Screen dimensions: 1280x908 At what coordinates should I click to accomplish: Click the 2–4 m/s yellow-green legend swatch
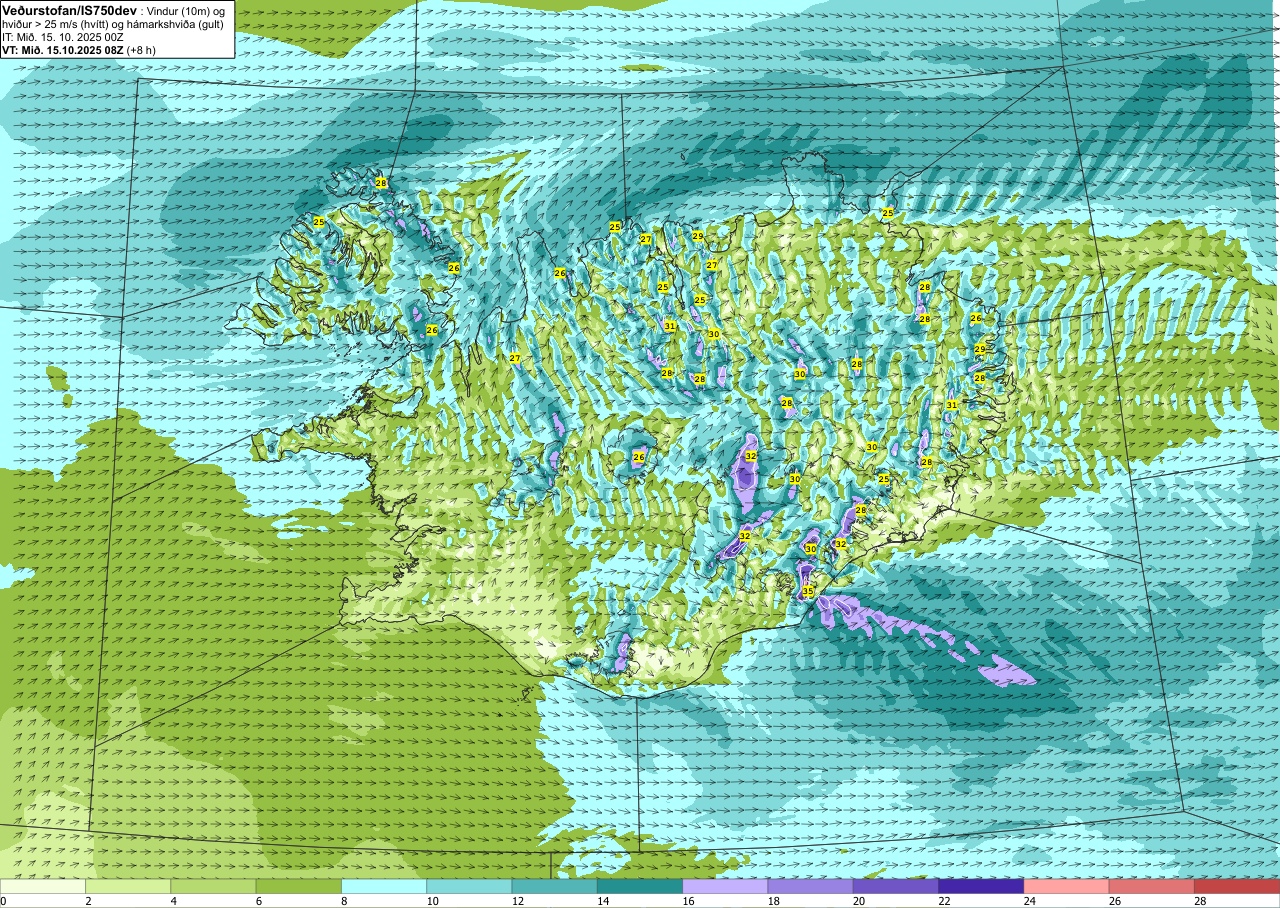tap(128, 886)
